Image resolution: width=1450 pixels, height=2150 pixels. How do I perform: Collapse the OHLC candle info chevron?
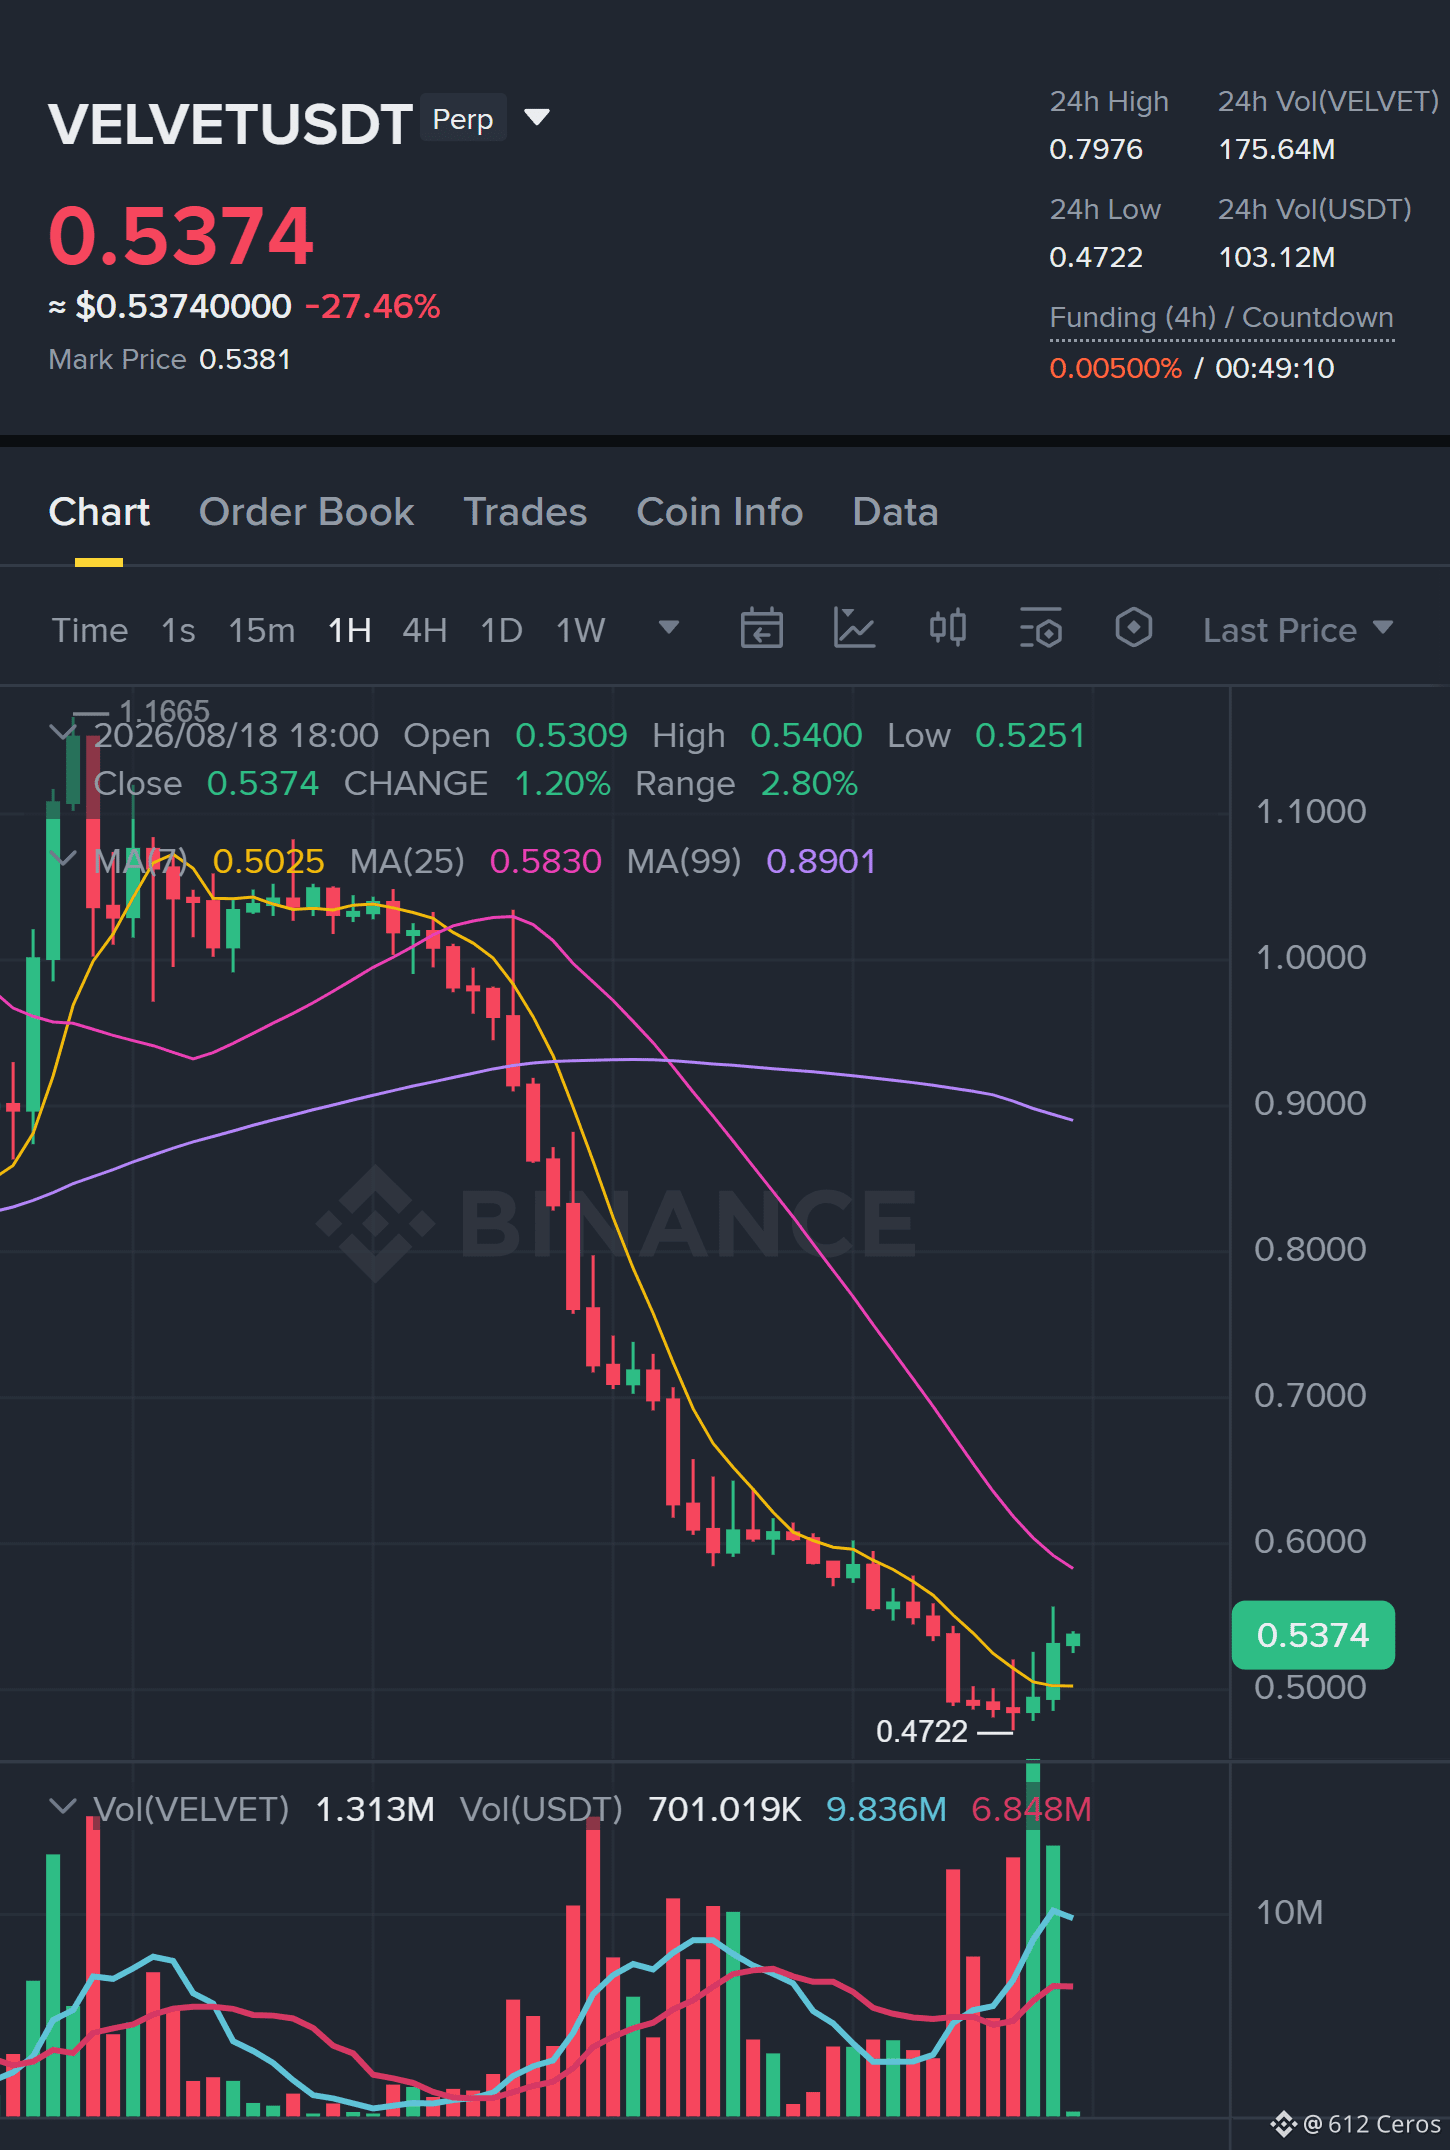[63, 733]
